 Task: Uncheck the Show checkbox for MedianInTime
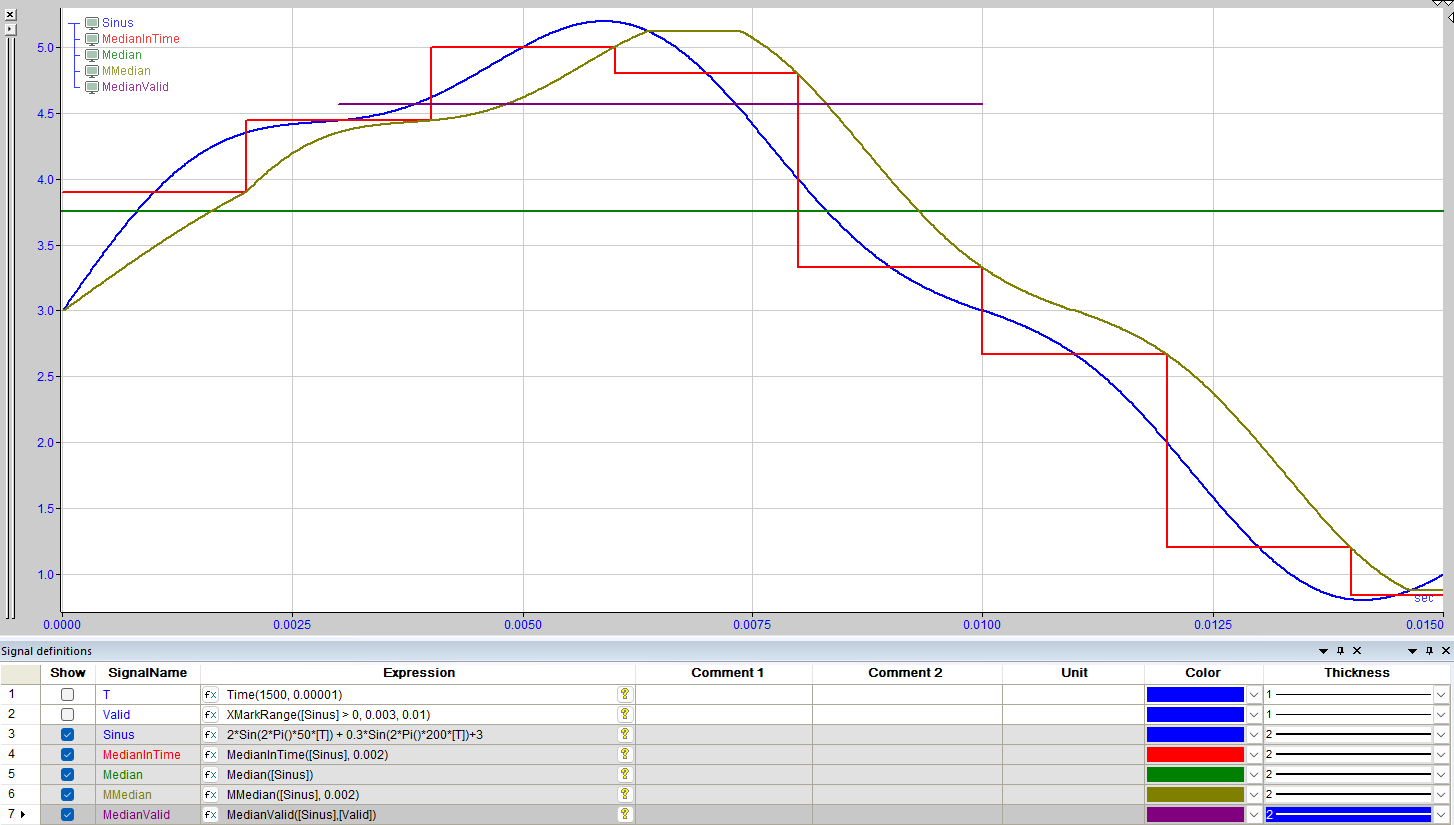coord(67,754)
